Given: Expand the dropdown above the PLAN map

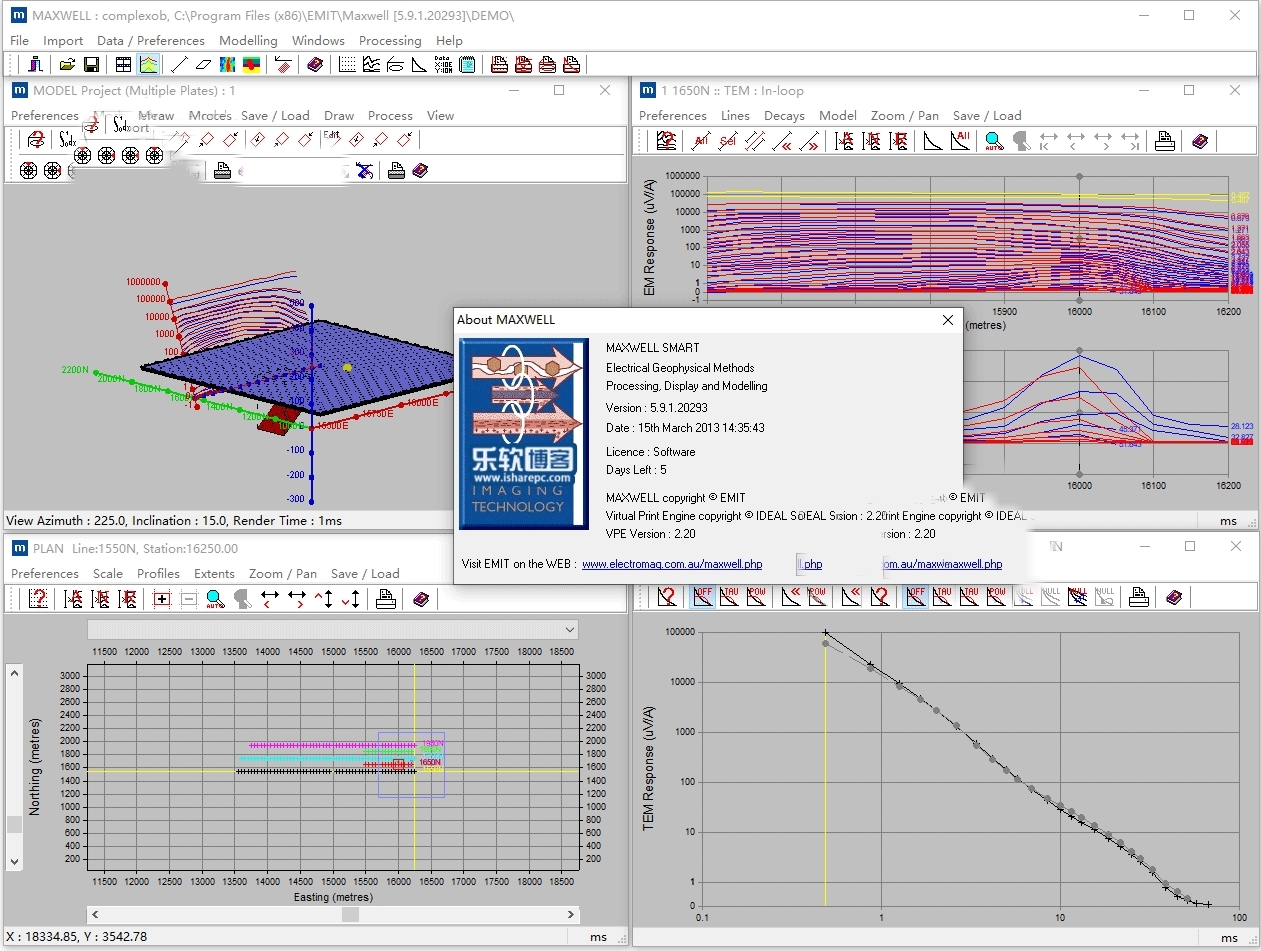Looking at the screenshot, I should 570,630.
